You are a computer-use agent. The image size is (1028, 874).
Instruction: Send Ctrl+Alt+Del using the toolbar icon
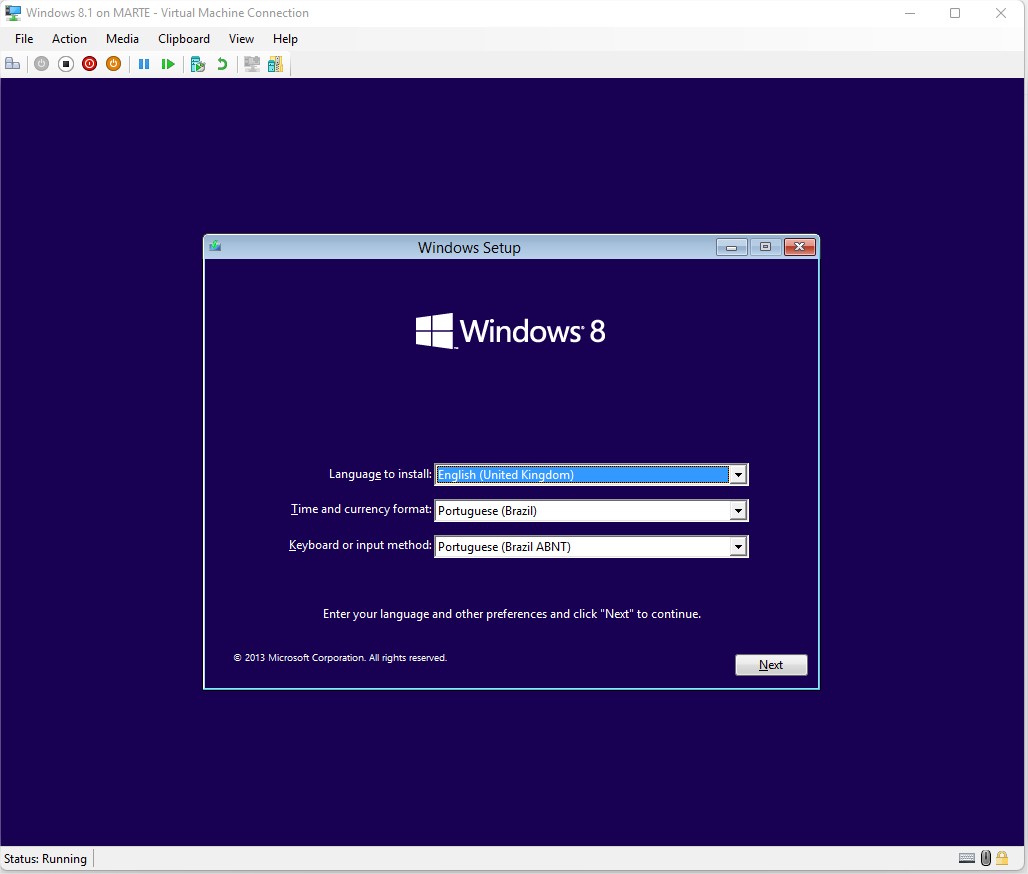coord(12,64)
